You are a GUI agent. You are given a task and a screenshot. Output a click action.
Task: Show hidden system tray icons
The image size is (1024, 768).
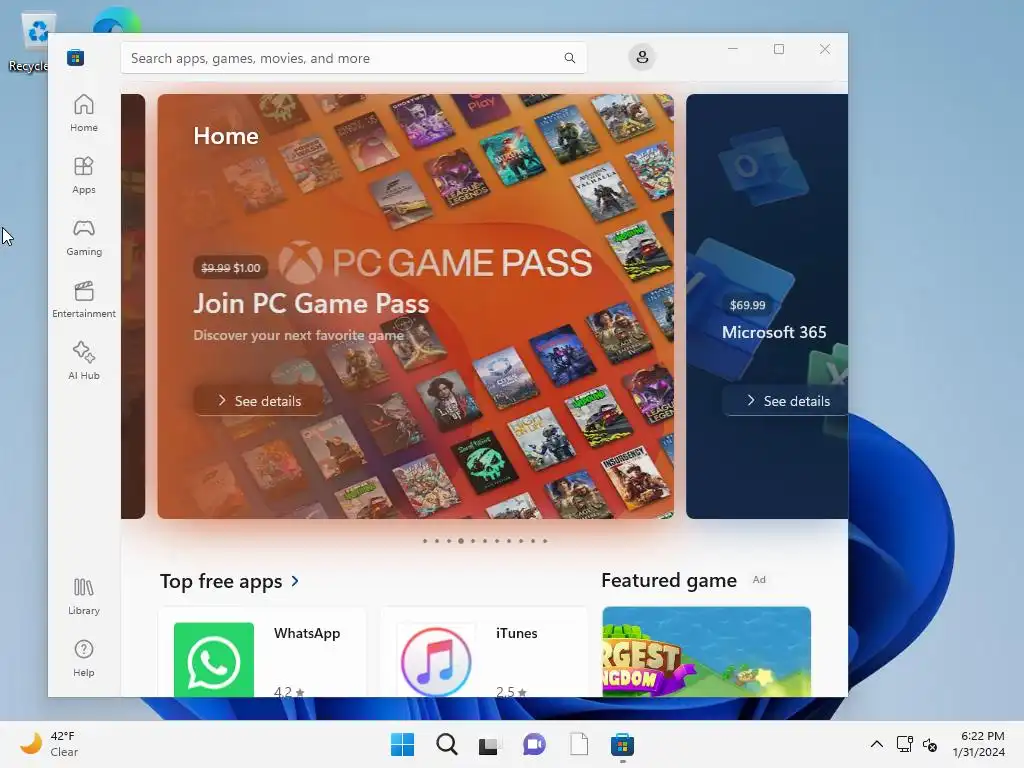point(877,744)
